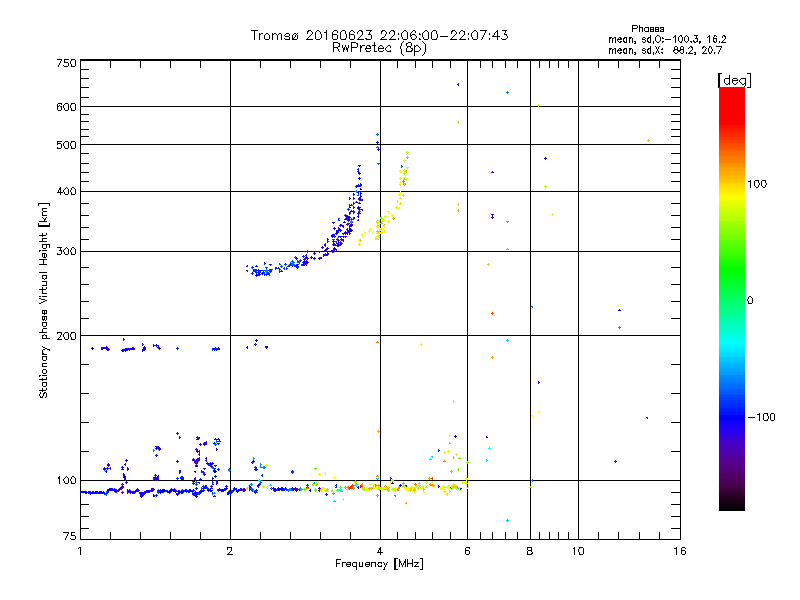Click the 'mean, sd,X: 88.2, 20.7' statistics line

point(665,50)
